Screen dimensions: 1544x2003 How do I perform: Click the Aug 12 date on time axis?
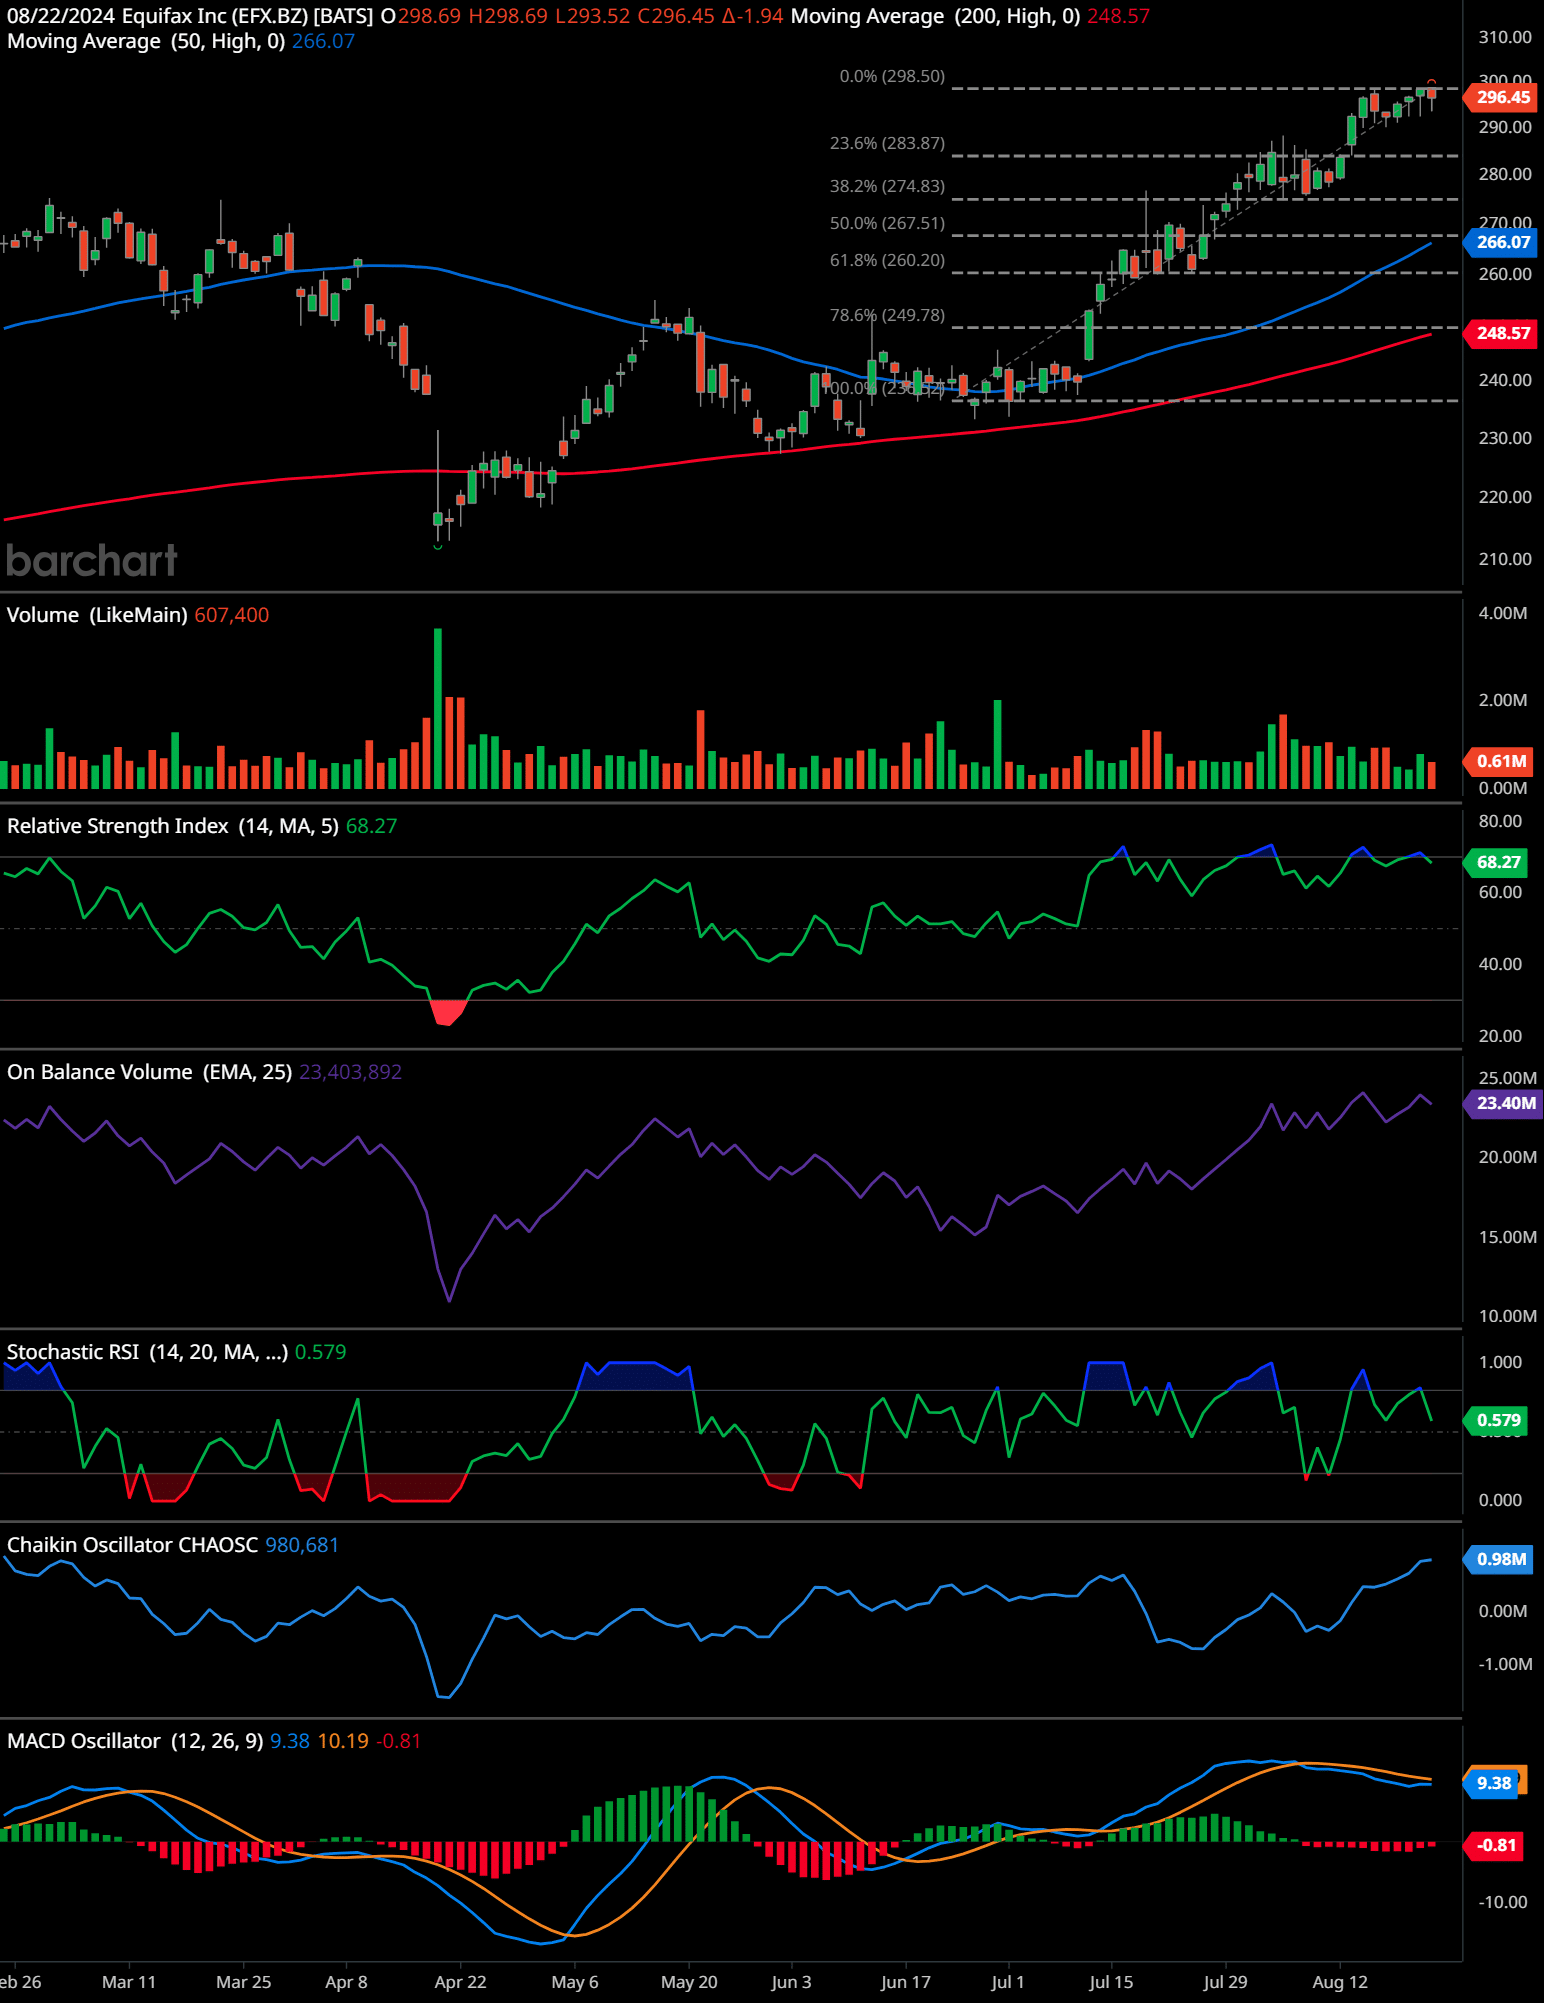[1339, 1982]
